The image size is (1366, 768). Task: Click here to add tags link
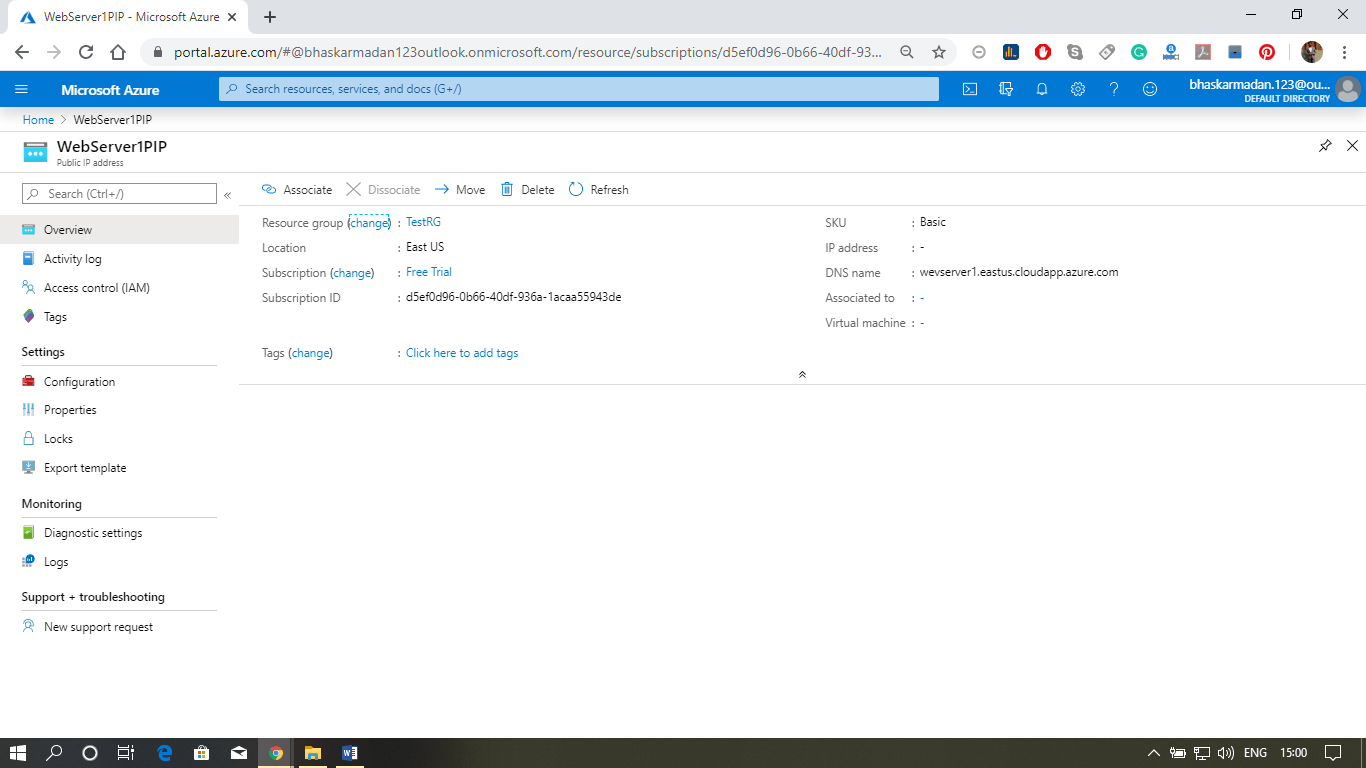(462, 353)
